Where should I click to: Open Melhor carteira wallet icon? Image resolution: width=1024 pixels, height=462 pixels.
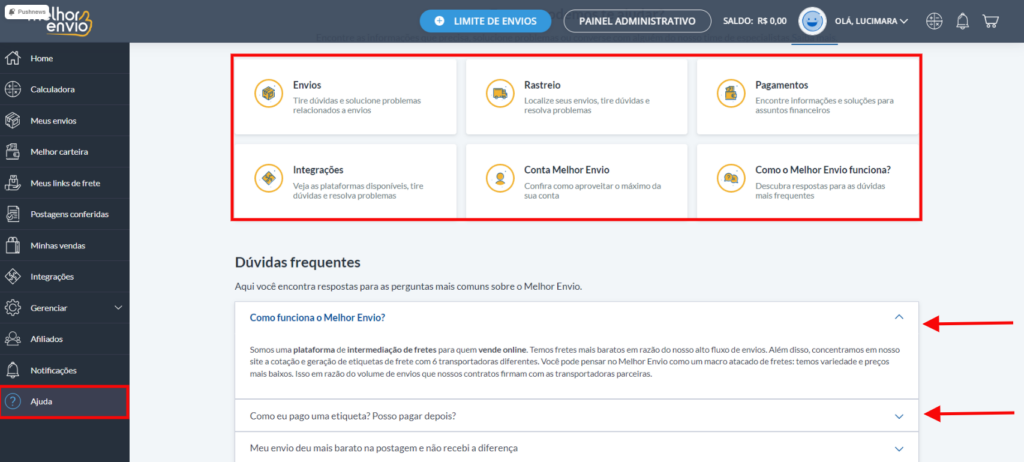pyautogui.click(x=12, y=152)
